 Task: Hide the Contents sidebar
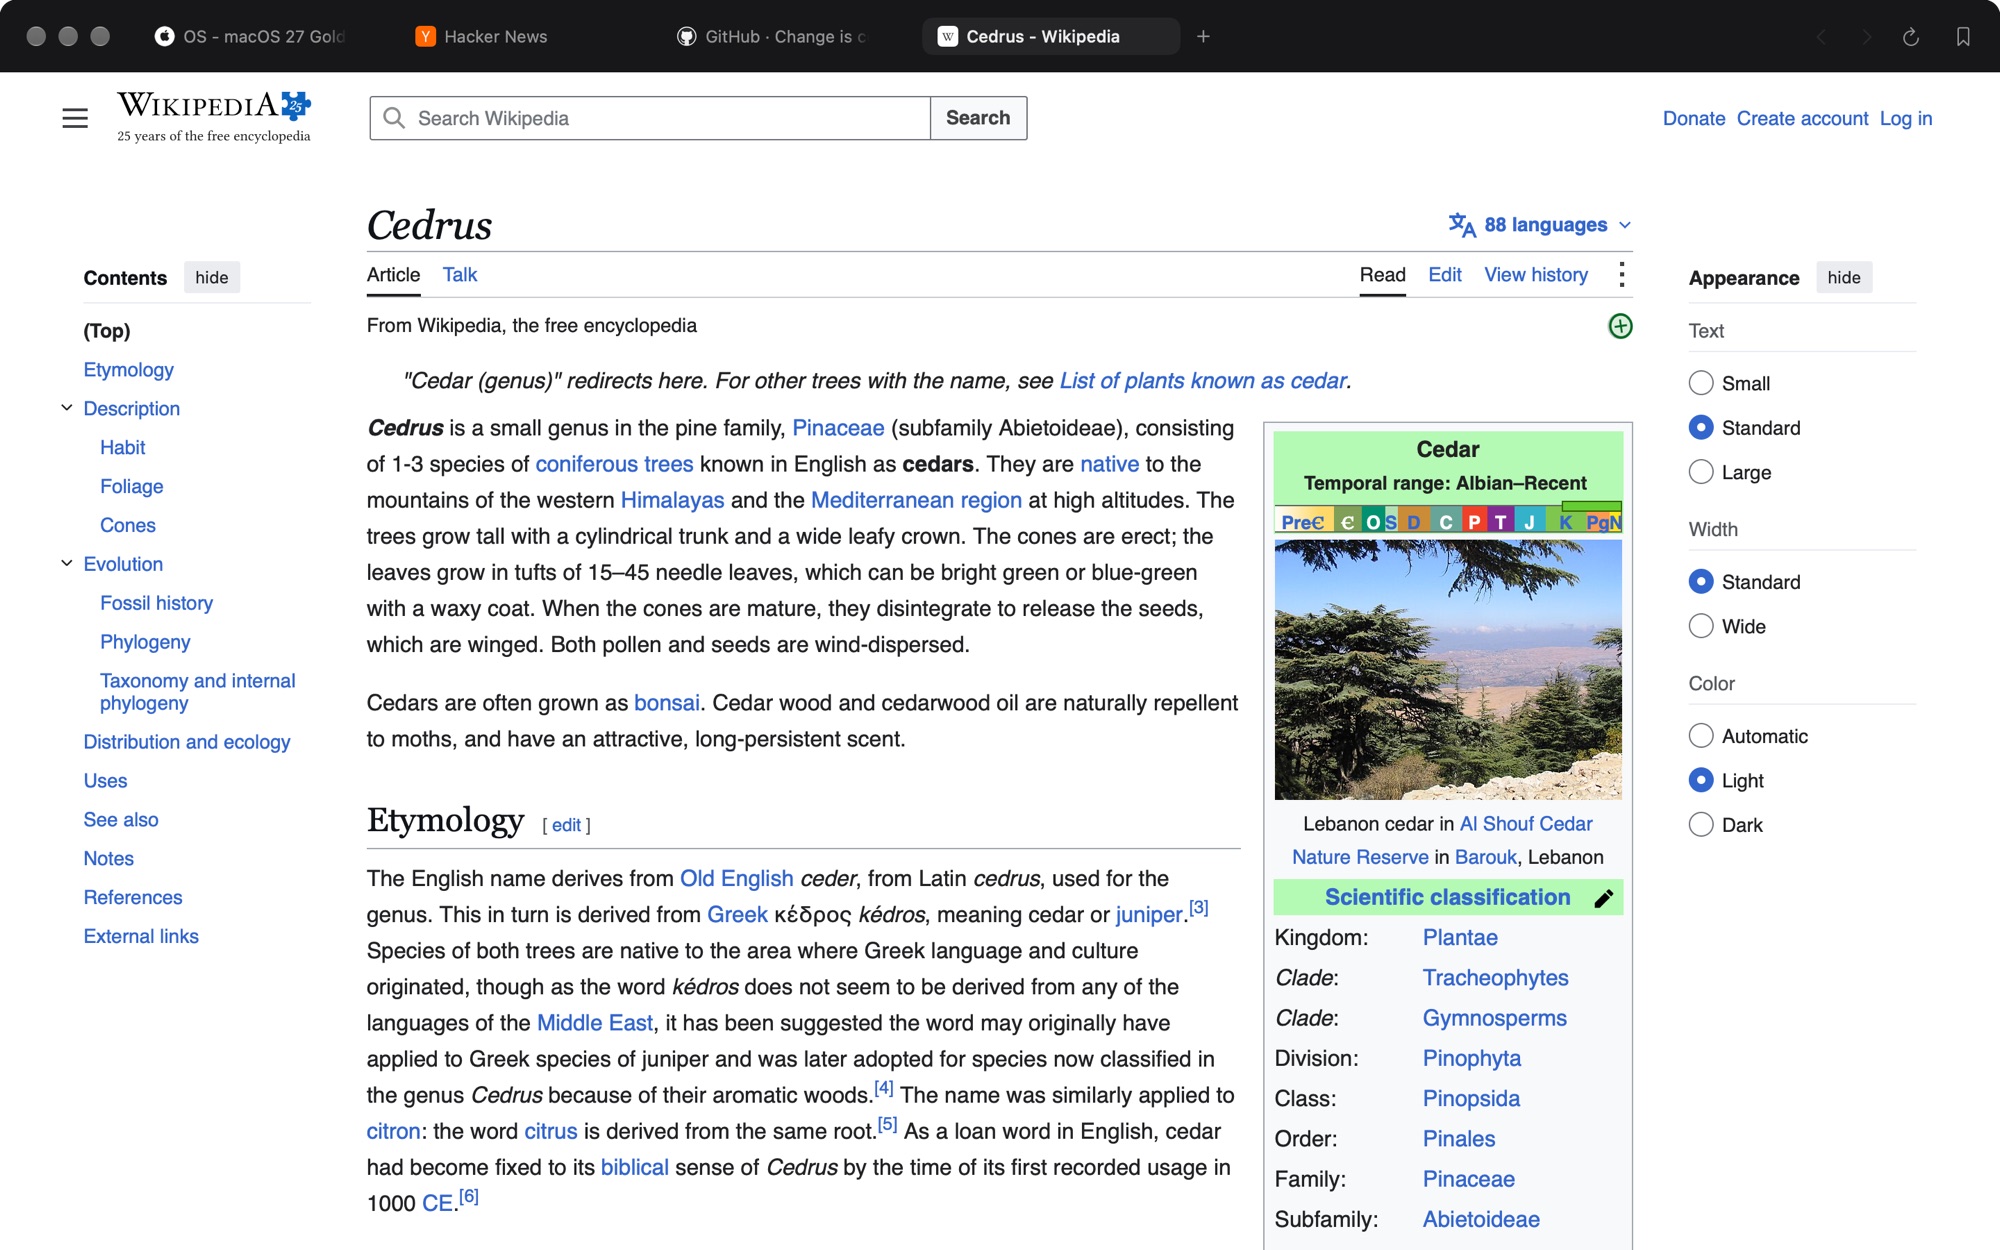point(211,278)
